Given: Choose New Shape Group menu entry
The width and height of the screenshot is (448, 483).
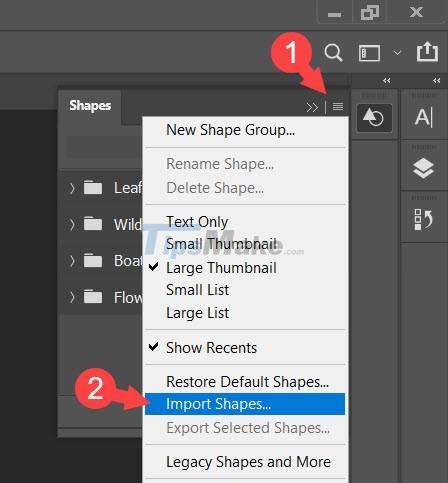Looking at the screenshot, I should pos(245,130).
